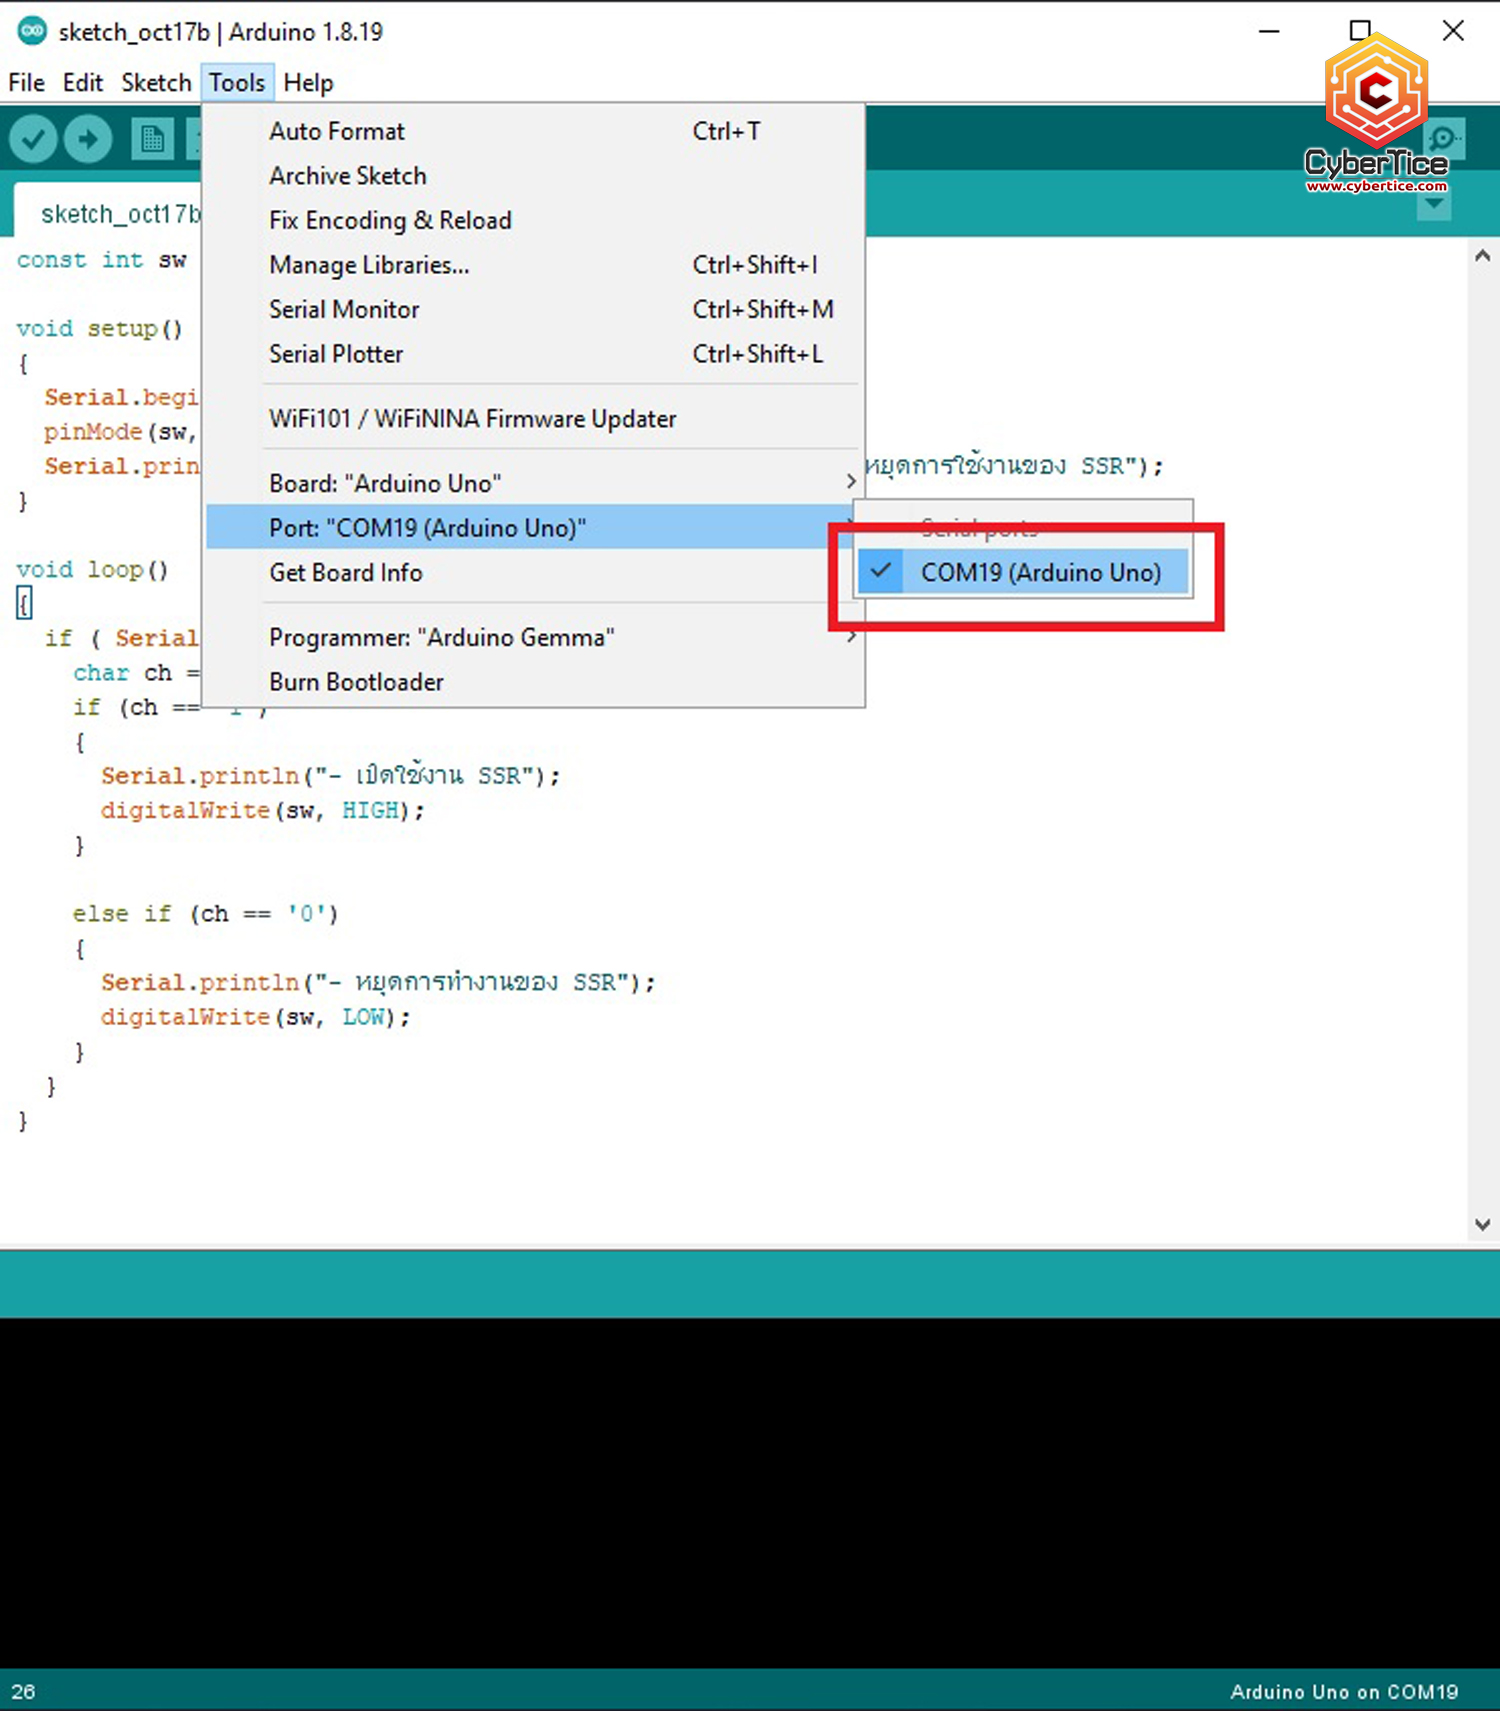The height and width of the screenshot is (1711, 1500).
Task: Open the Edit menu
Action: point(83,83)
